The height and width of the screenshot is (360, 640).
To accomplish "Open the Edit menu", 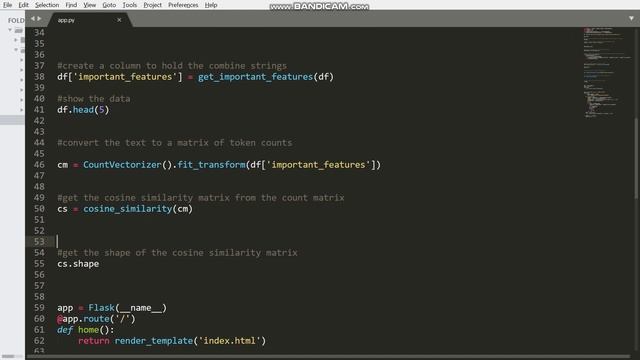I will click(x=23, y=5).
